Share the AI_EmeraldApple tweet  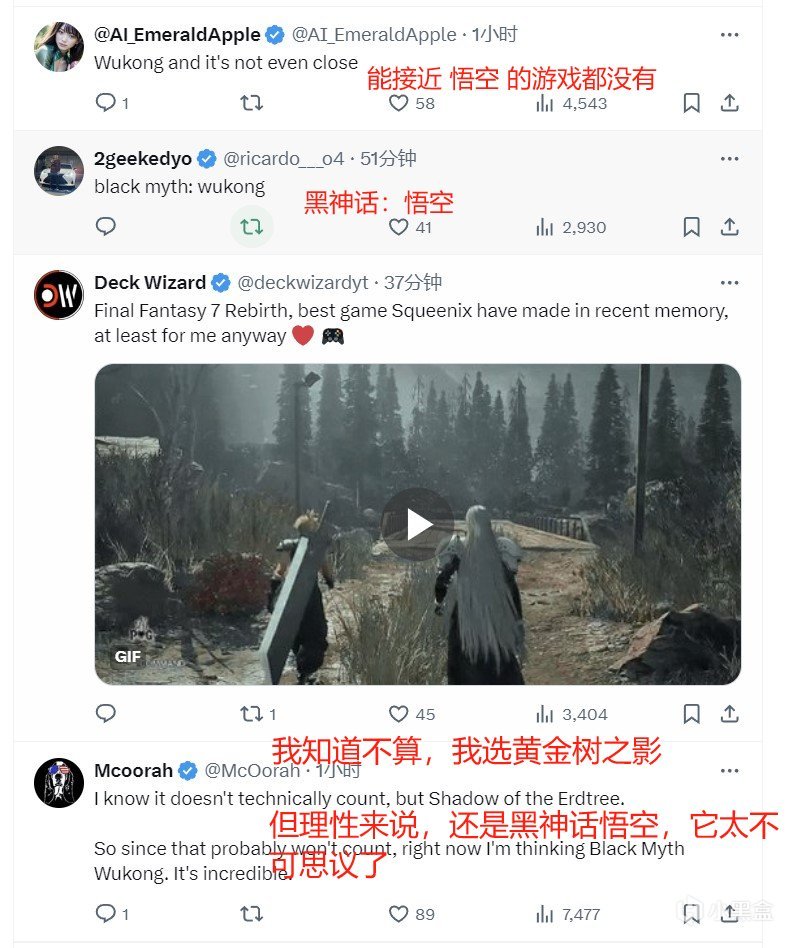(x=730, y=103)
